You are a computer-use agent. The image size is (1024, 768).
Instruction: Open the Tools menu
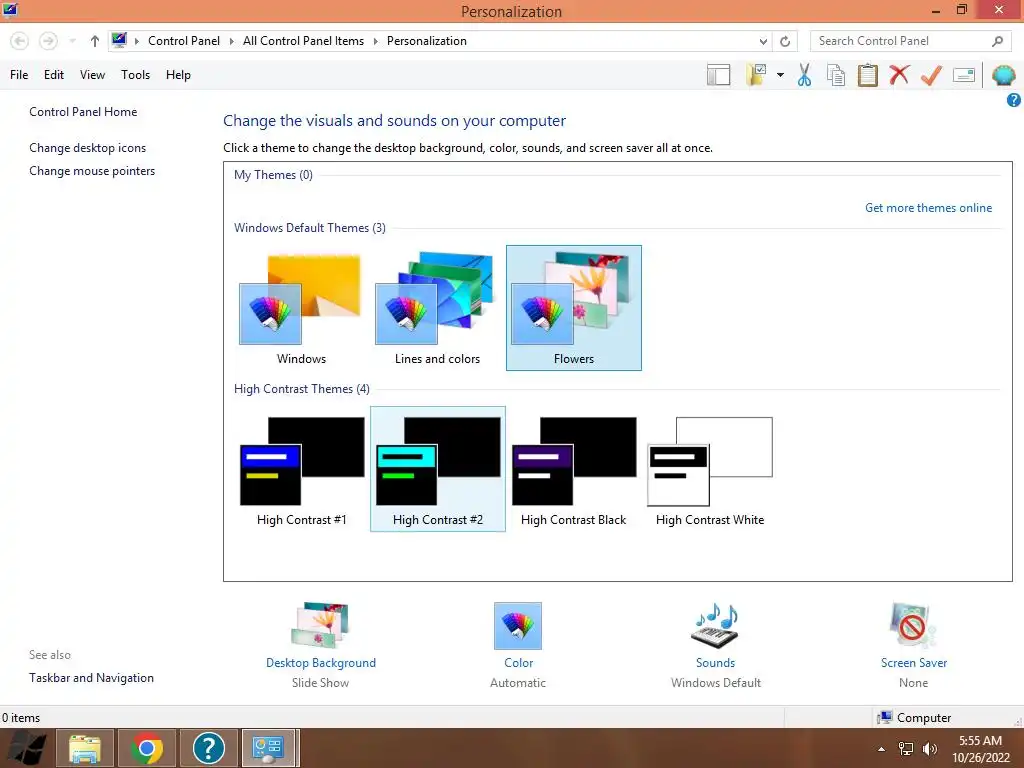click(135, 75)
